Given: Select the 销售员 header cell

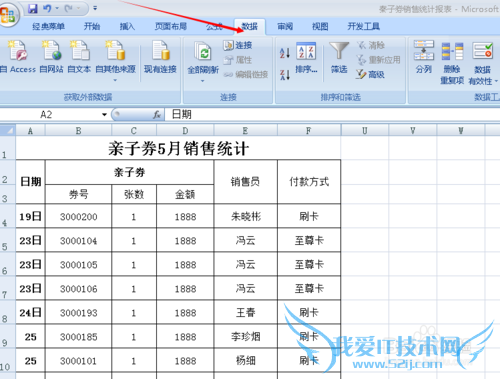Looking at the screenshot, I should 245,182.
